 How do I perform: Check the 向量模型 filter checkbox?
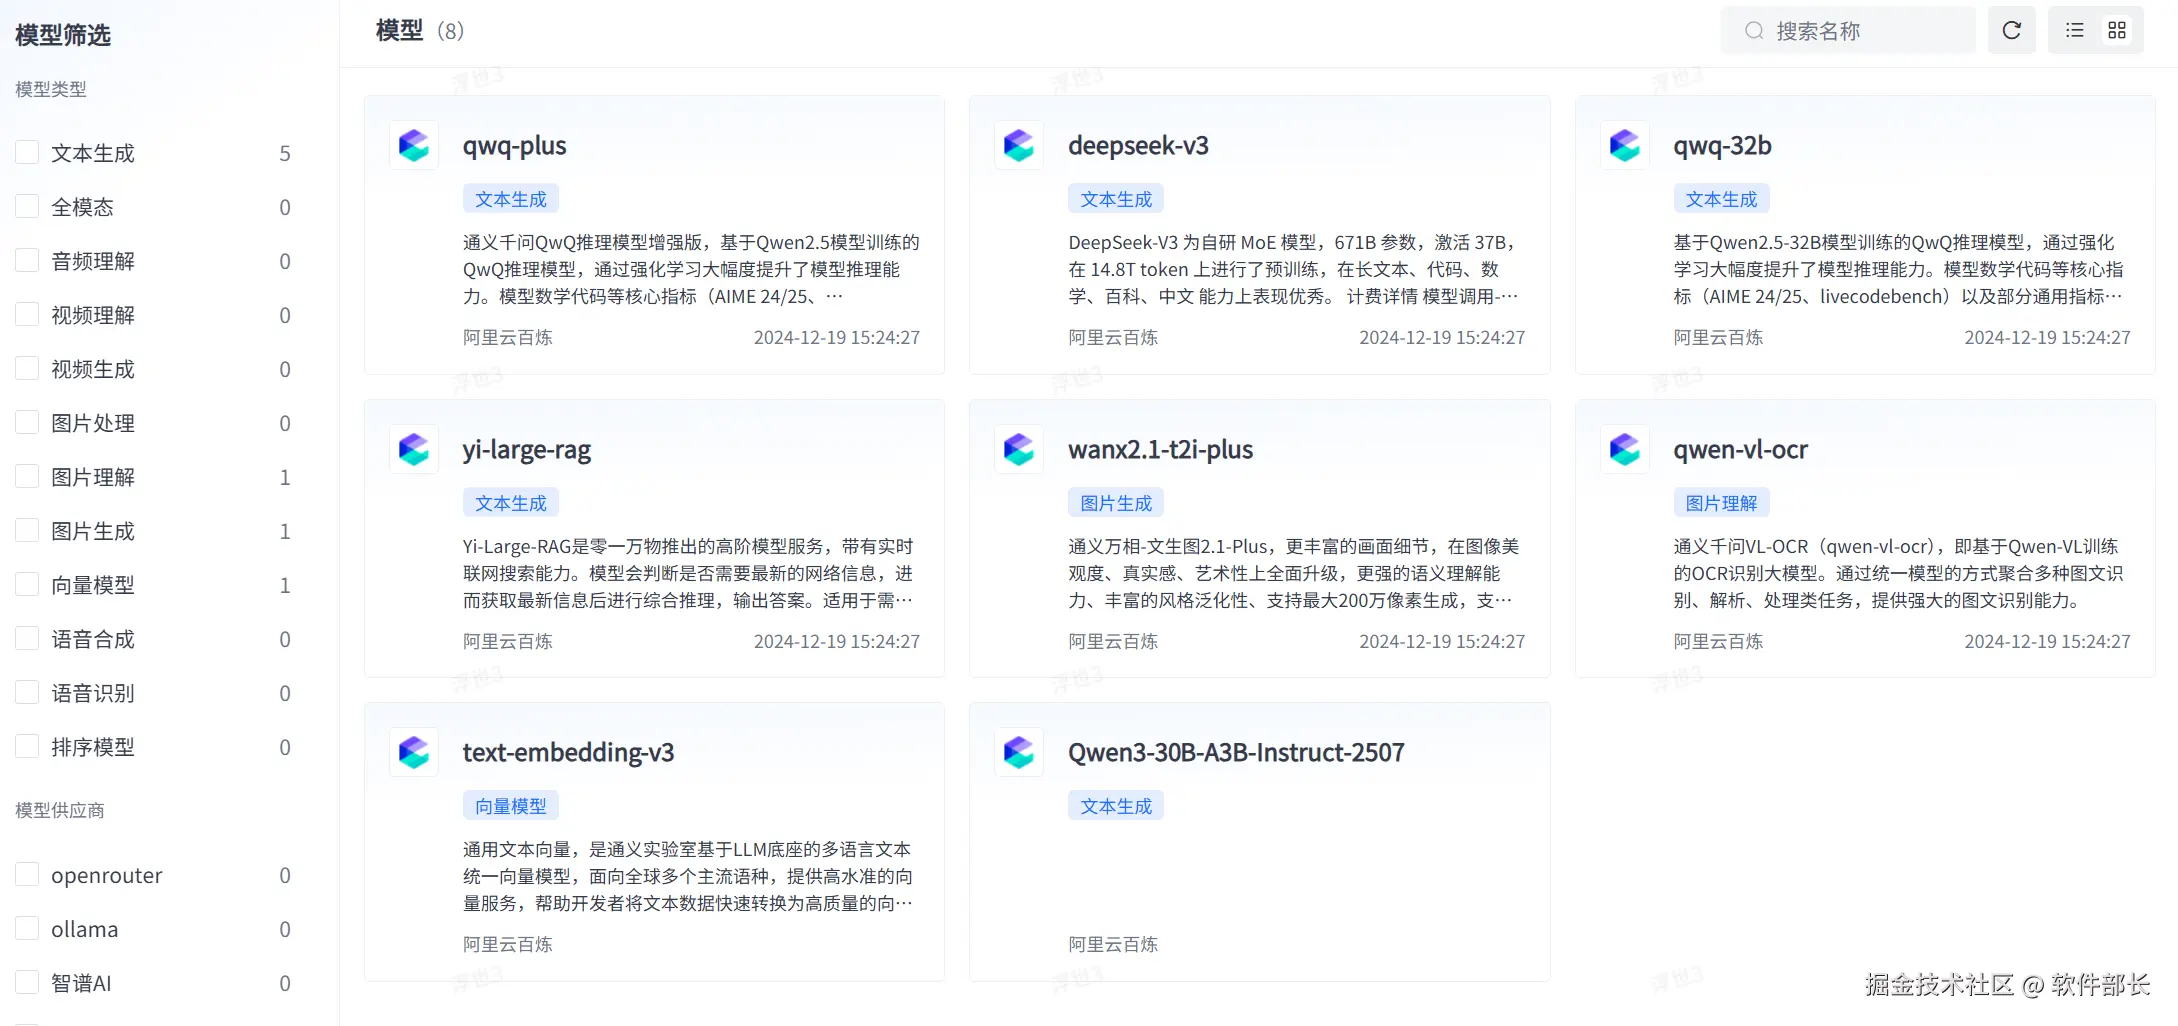[27, 585]
